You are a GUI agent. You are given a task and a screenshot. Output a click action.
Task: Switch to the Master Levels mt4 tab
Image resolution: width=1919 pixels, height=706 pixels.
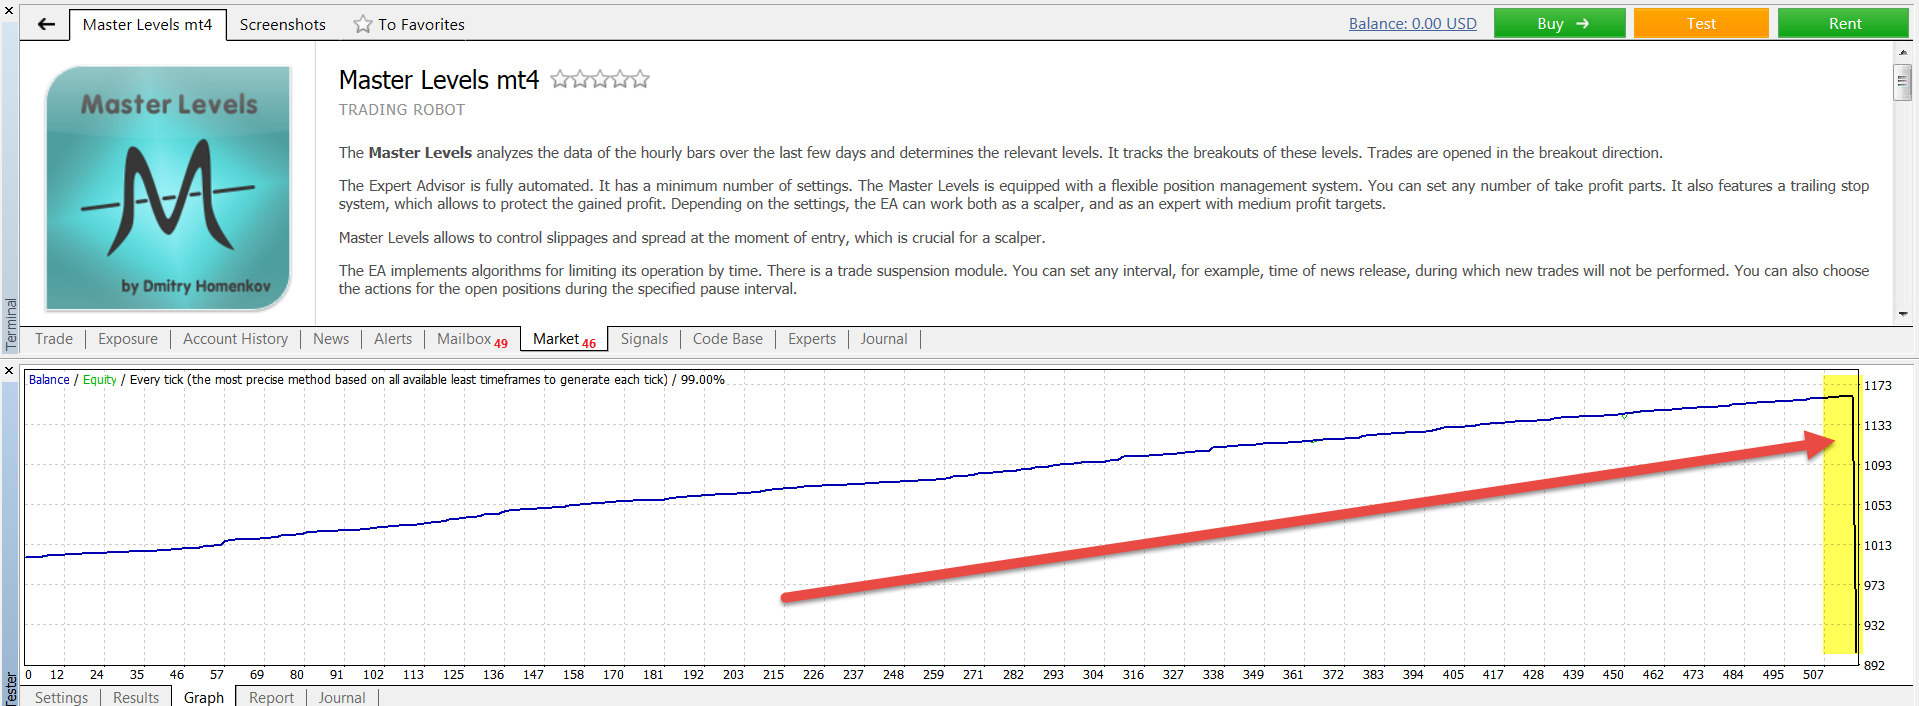click(148, 24)
